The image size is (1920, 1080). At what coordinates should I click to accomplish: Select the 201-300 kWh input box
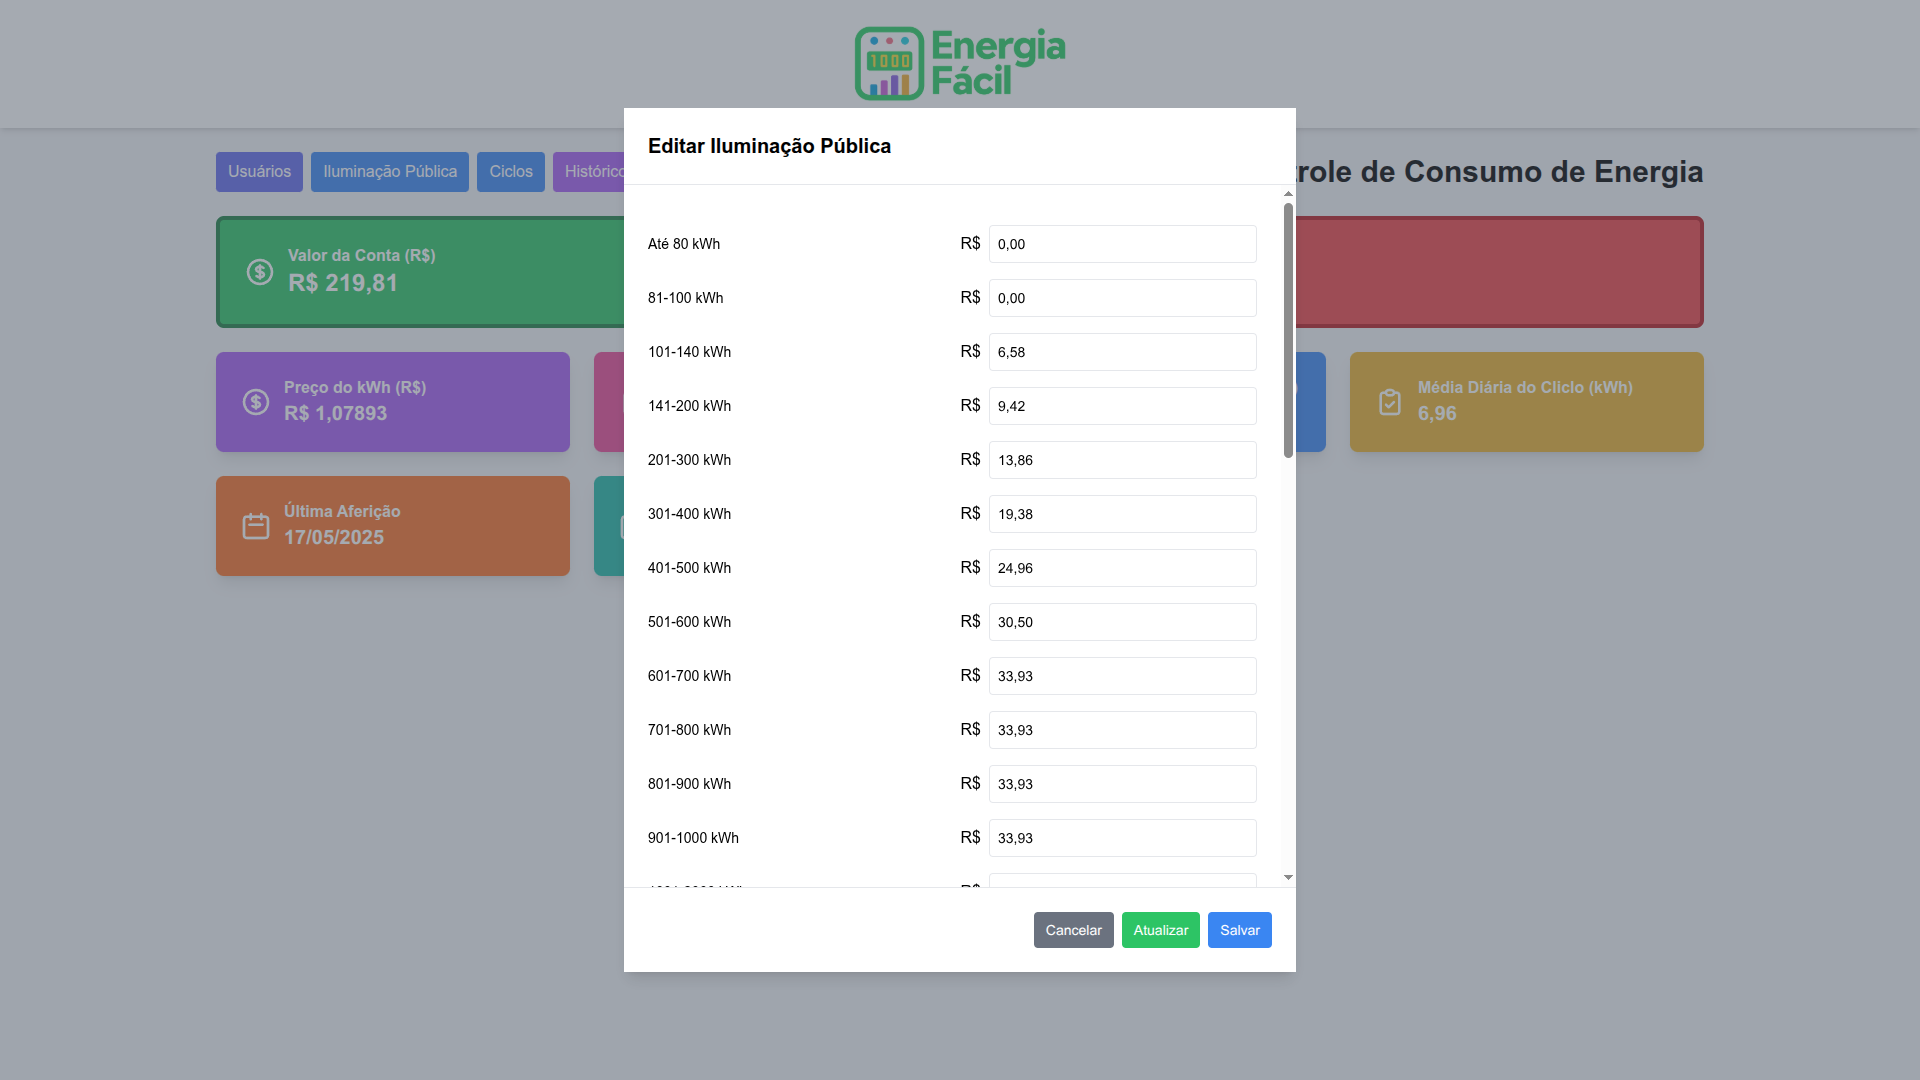[x=1122, y=460]
